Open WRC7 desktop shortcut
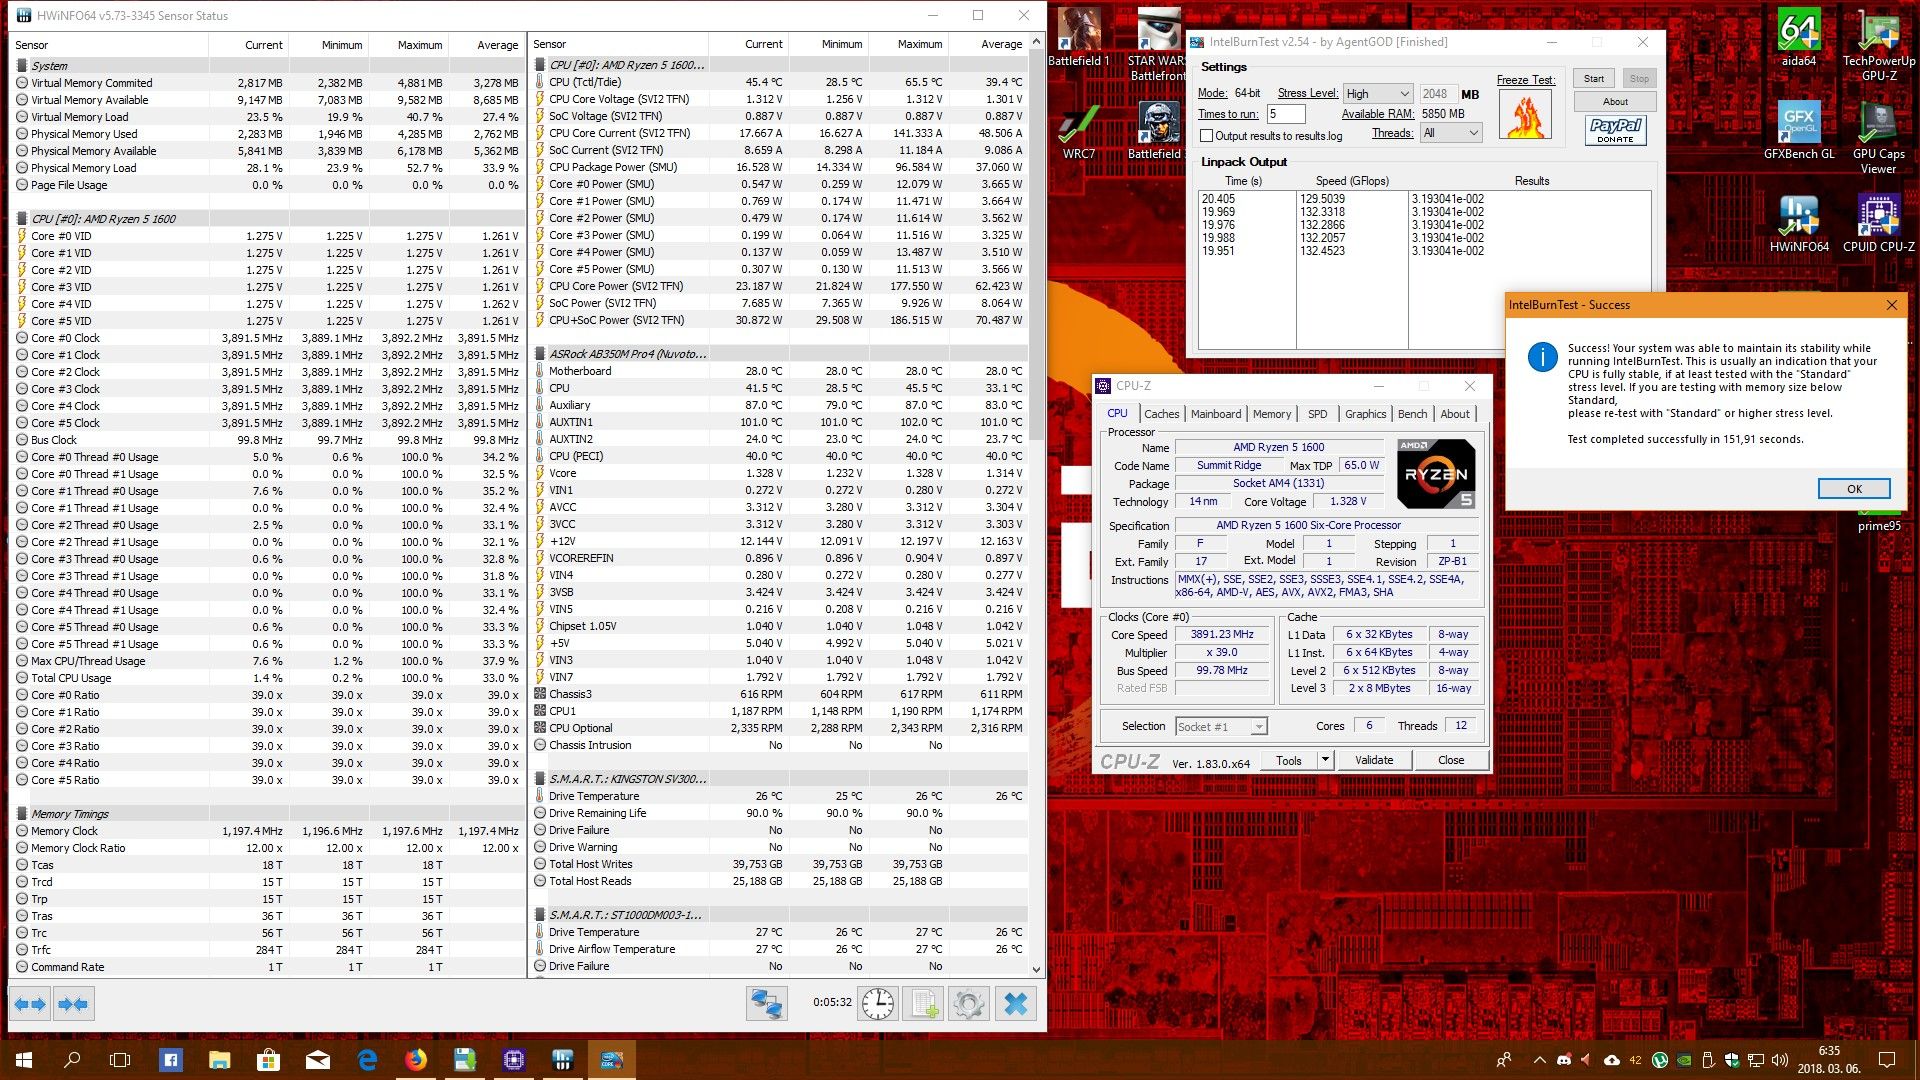This screenshot has width=1920, height=1080. point(1078,130)
